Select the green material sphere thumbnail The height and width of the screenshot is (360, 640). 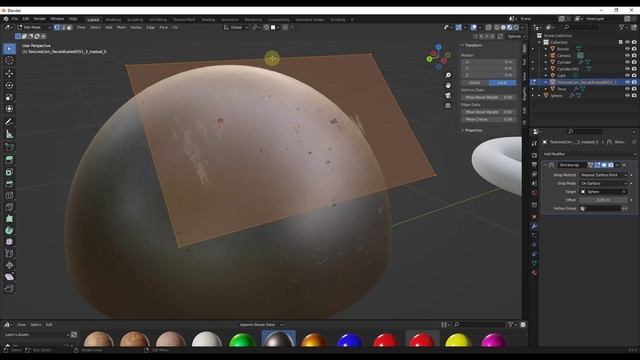pyautogui.click(x=242, y=340)
